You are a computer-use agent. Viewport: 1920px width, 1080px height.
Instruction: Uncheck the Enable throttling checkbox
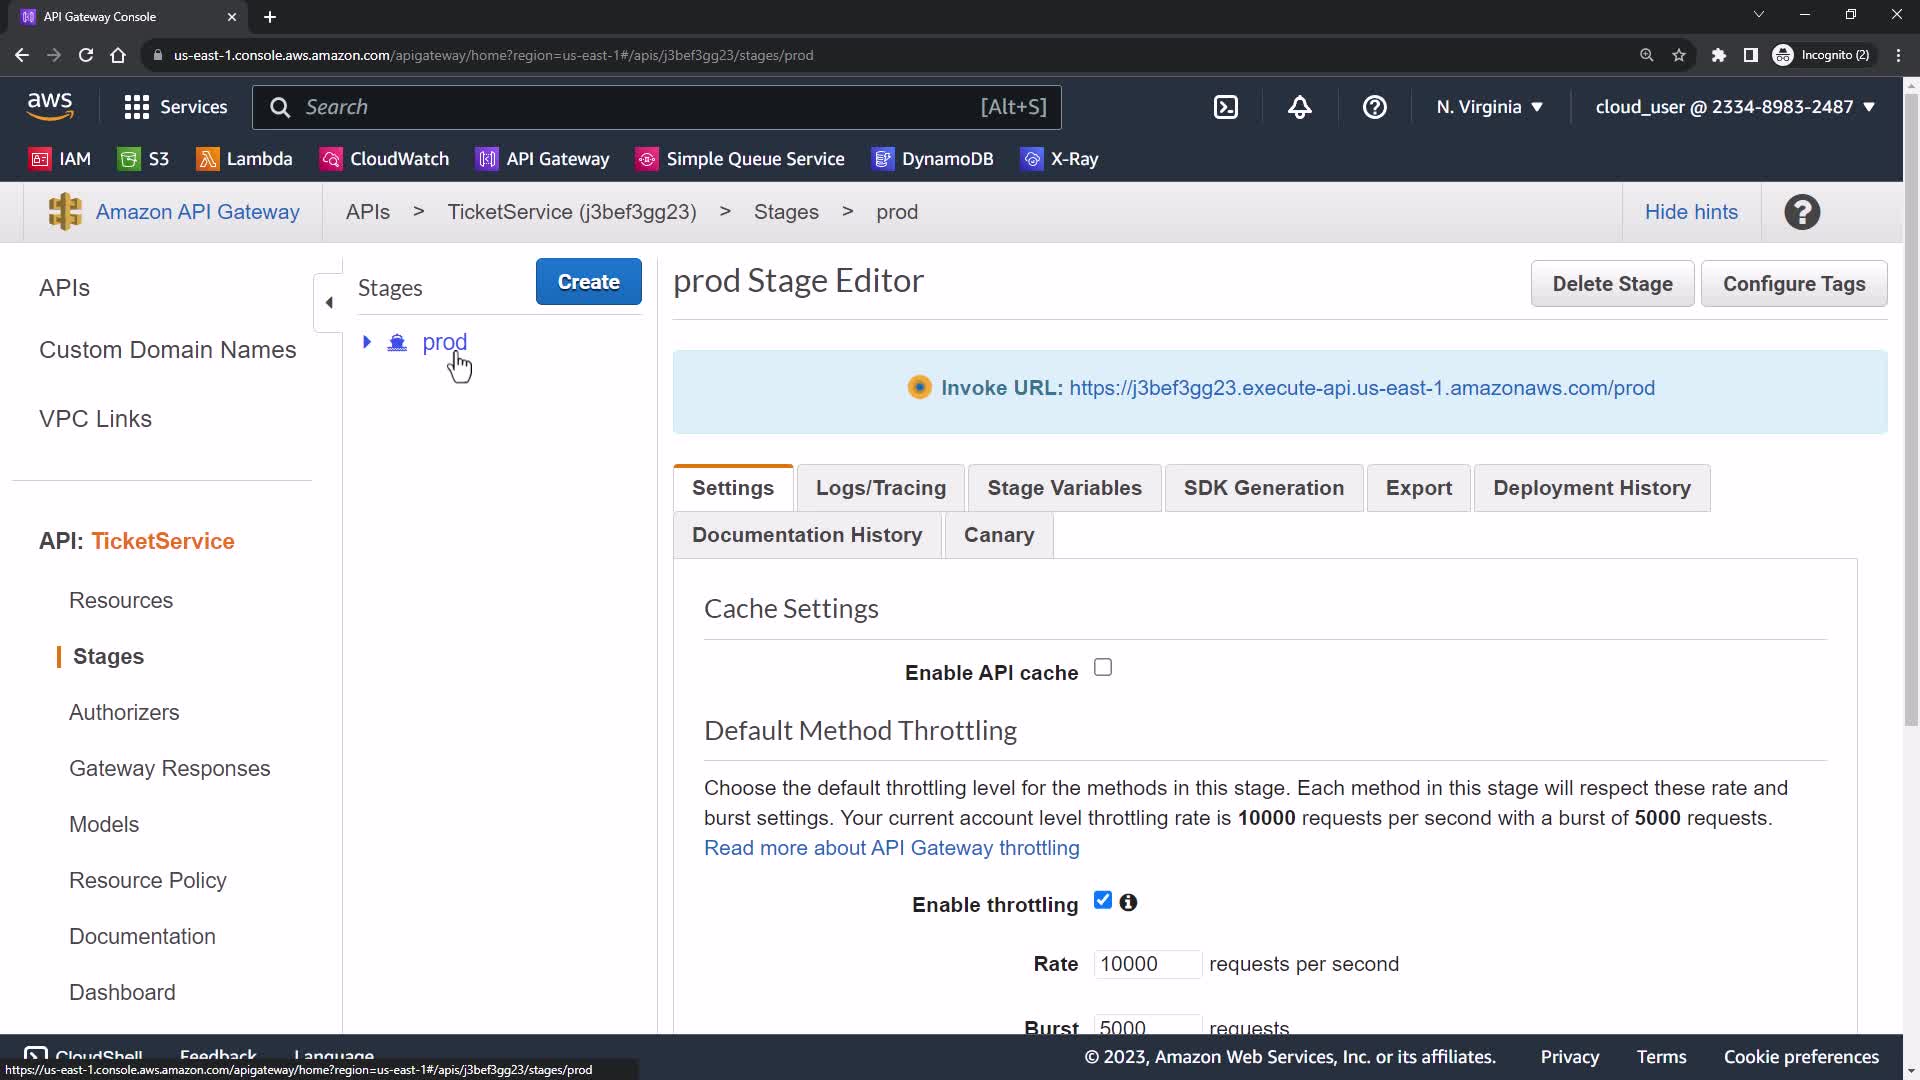pyautogui.click(x=1102, y=900)
